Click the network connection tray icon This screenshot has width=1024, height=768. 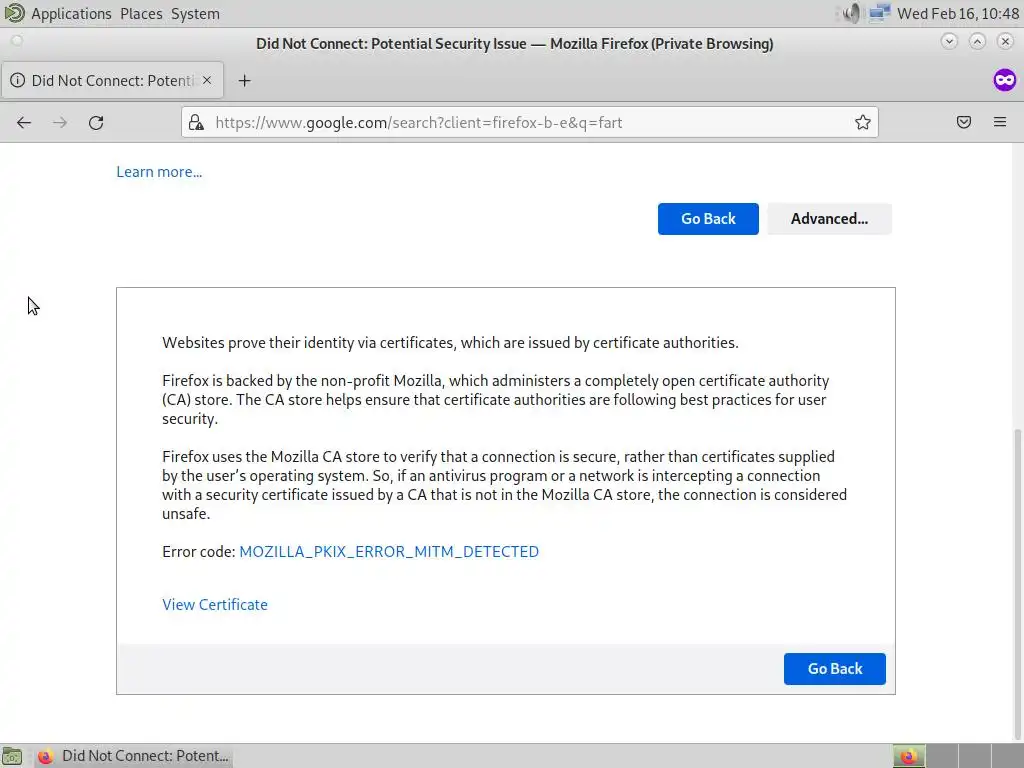pyautogui.click(x=880, y=13)
